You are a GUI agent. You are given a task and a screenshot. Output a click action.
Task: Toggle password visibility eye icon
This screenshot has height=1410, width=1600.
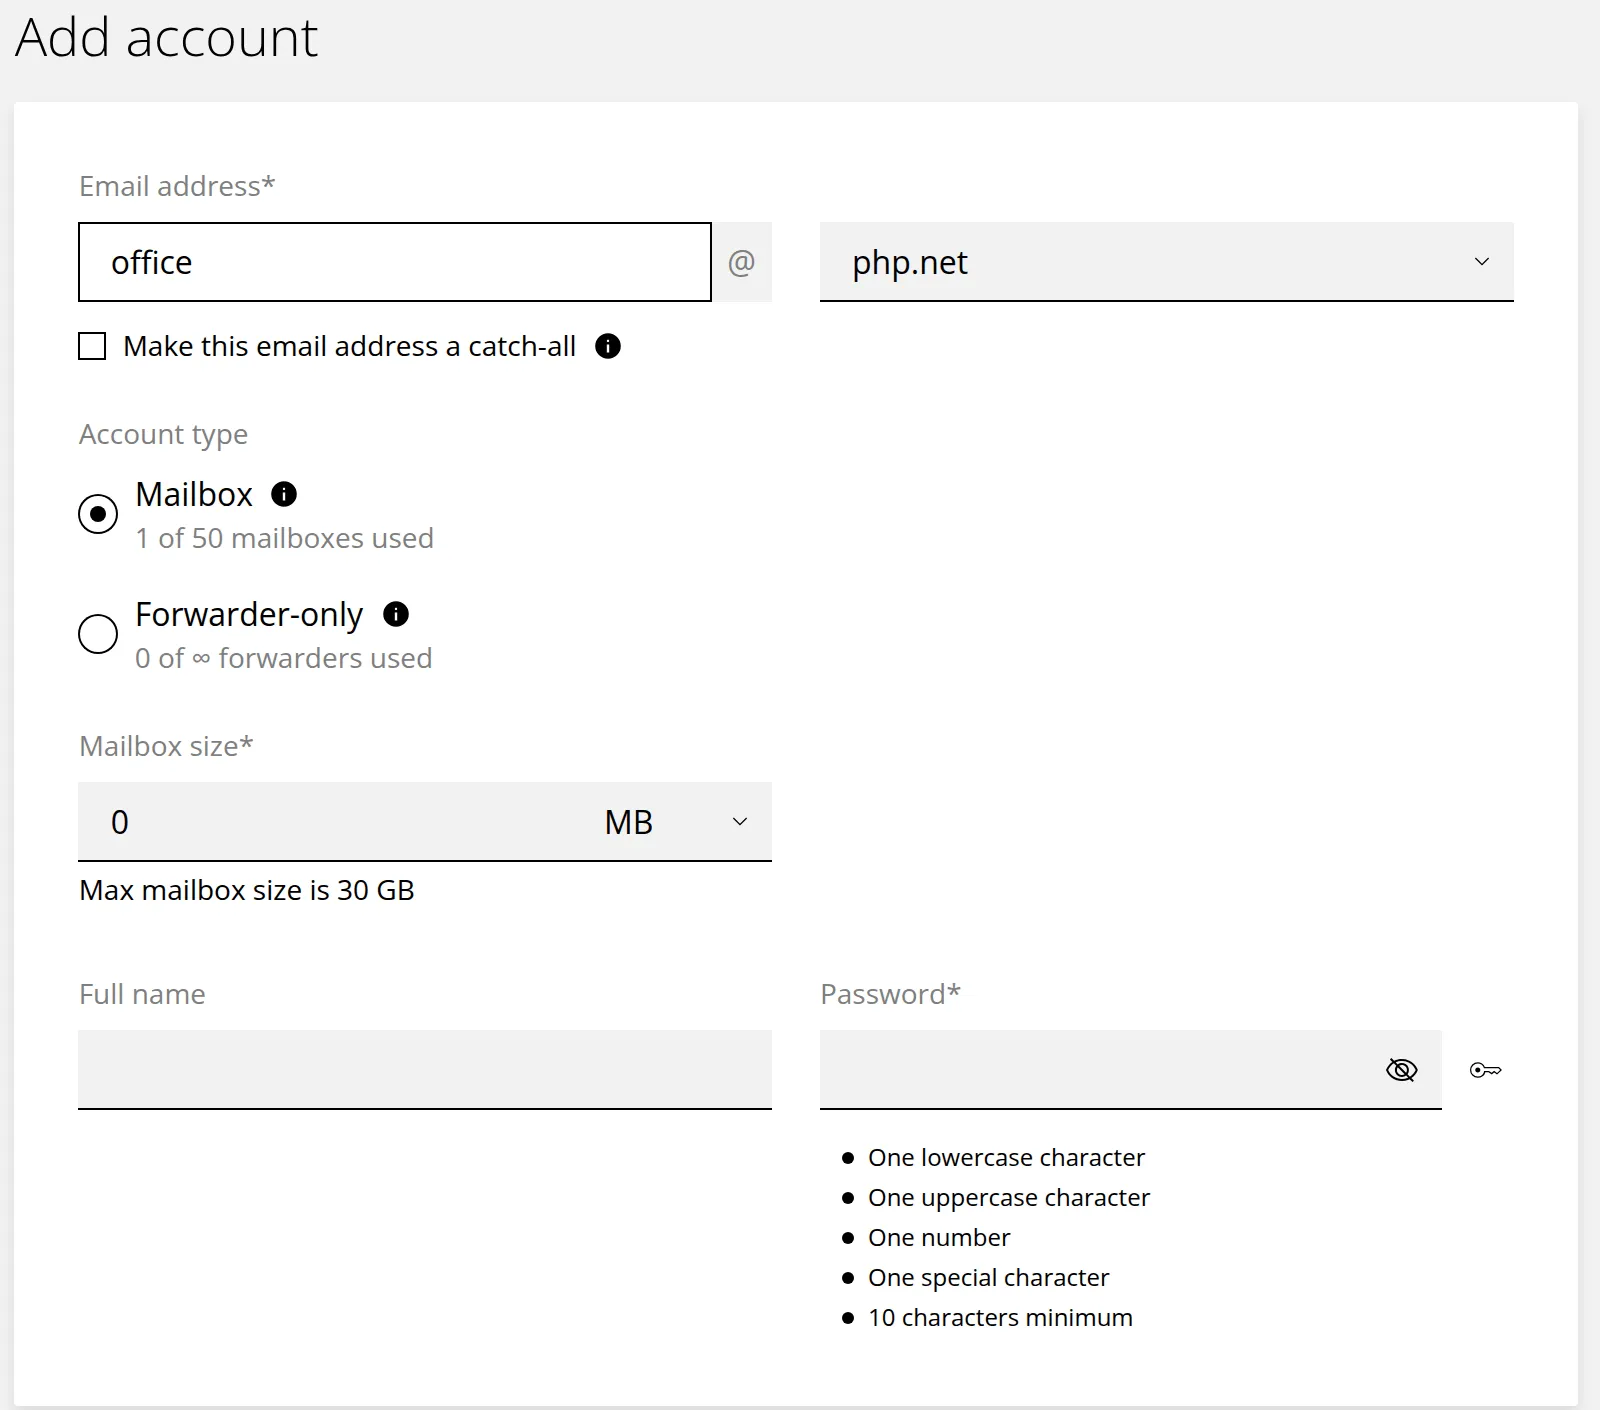[x=1402, y=1070]
